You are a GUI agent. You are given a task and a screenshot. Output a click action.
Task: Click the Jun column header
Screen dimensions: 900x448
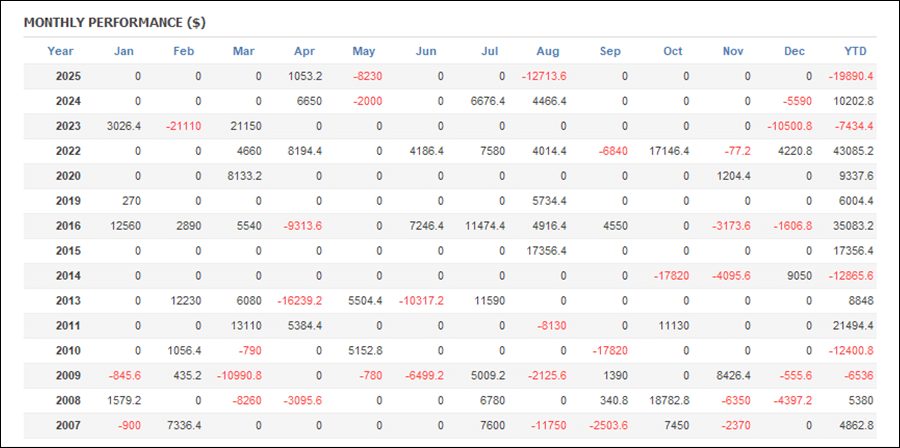(x=425, y=51)
